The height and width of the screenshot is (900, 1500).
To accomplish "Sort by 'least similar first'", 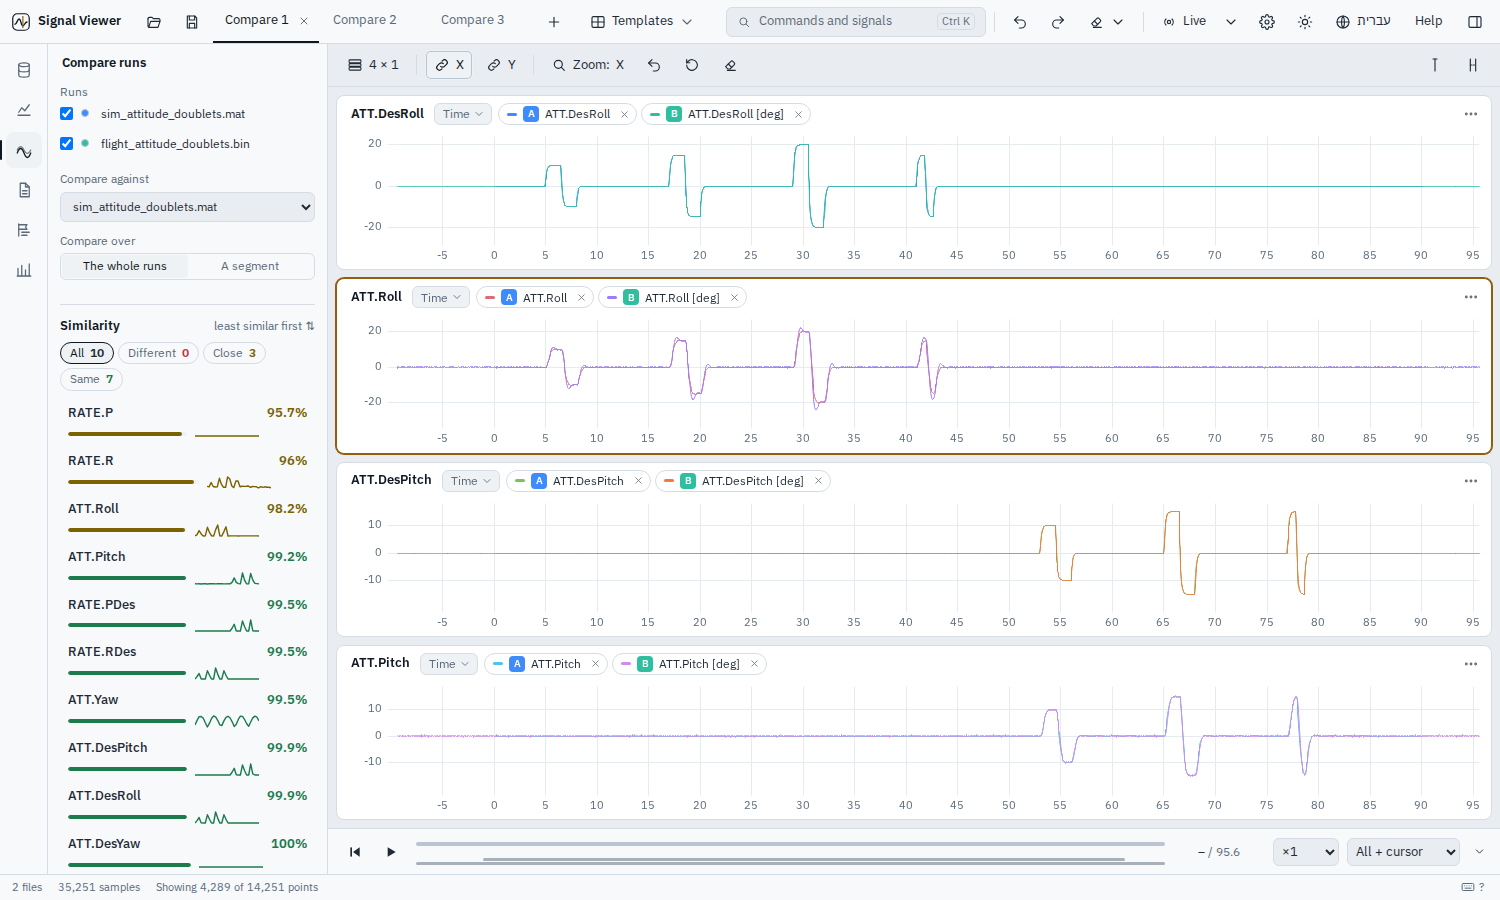I will pos(264,326).
